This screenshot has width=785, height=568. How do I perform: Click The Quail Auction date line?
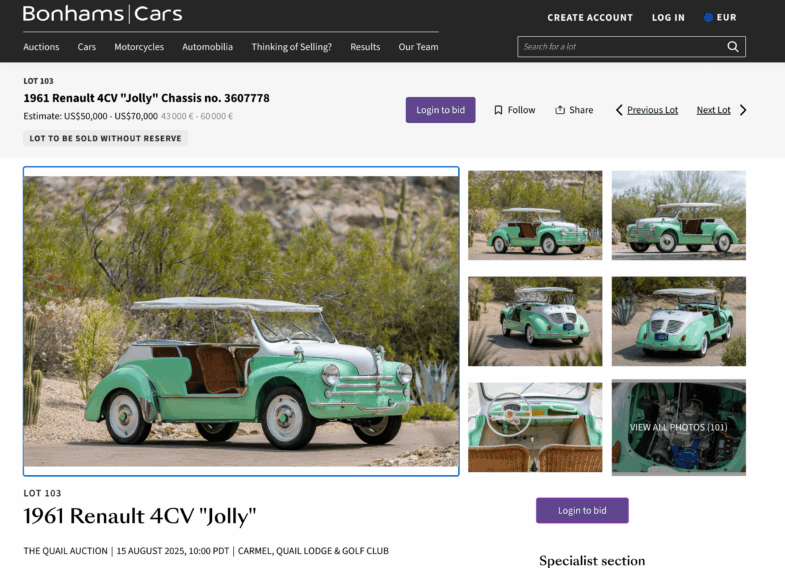206,551
